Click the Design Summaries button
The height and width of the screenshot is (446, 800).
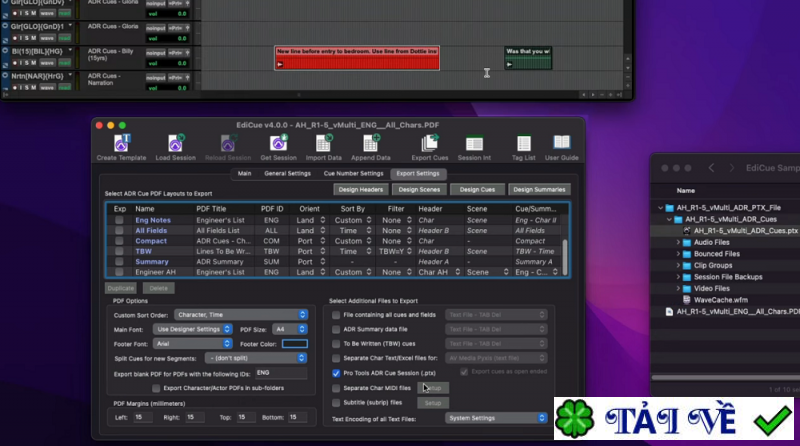537,189
